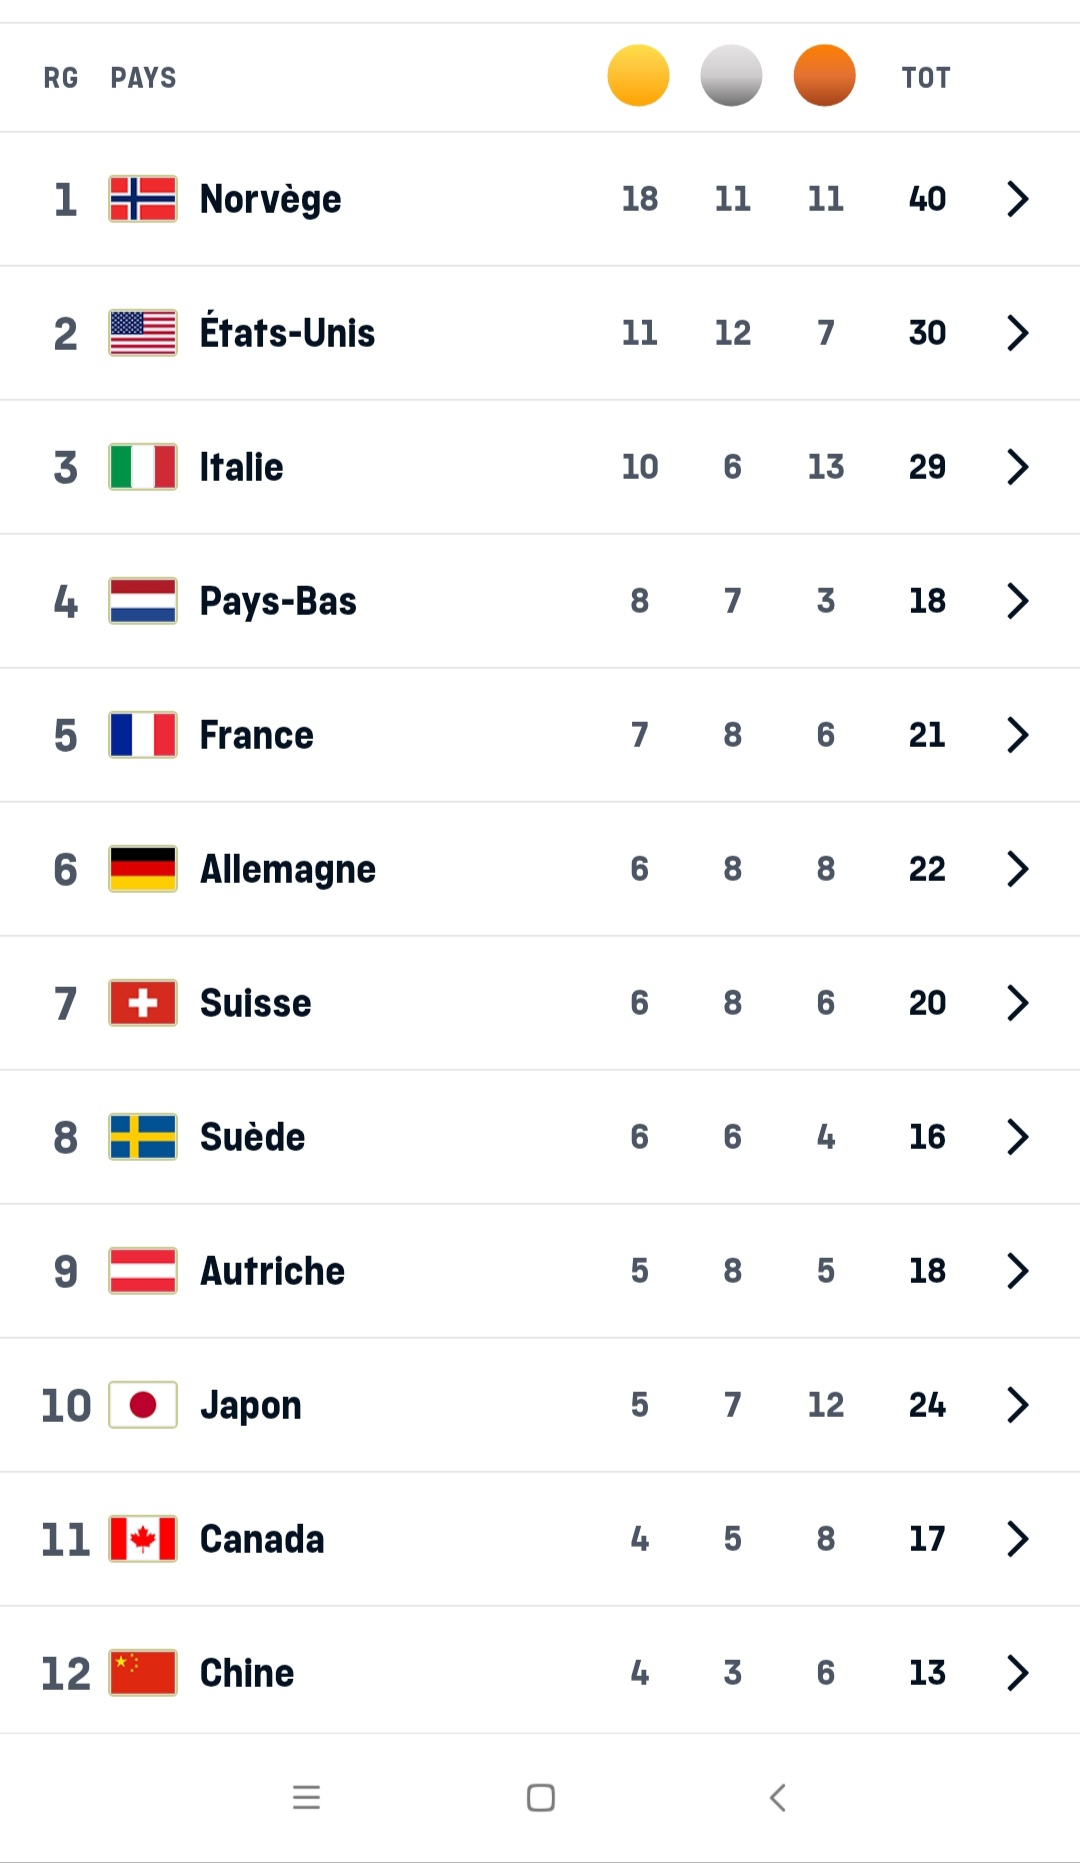Select the Pays-Bas total of 18
The height and width of the screenshot is (1863, 1080).
(927, 601)
